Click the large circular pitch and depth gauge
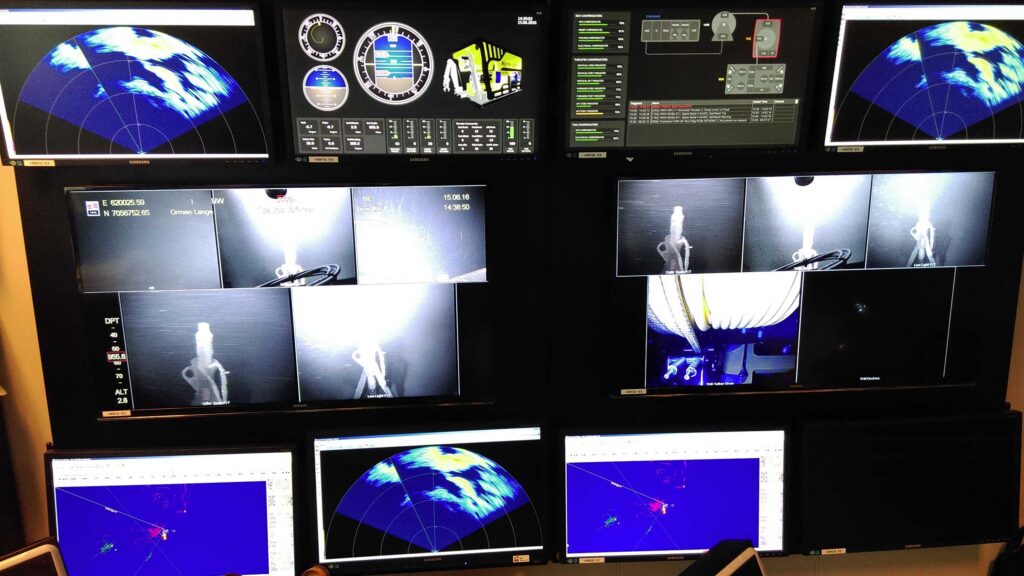Viewport: 1024px width, 576px height. pyautogui.click(x=393, y=63)
